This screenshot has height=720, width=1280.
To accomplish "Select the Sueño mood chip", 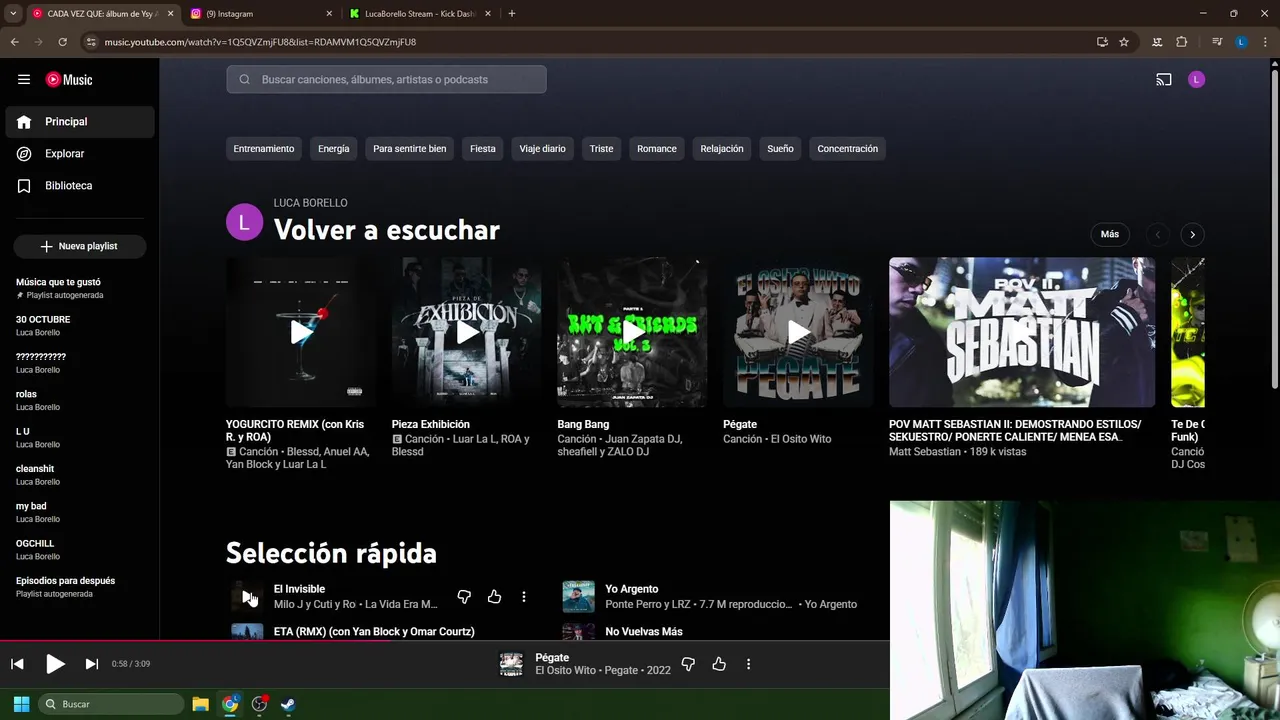I will click(781, 149).
